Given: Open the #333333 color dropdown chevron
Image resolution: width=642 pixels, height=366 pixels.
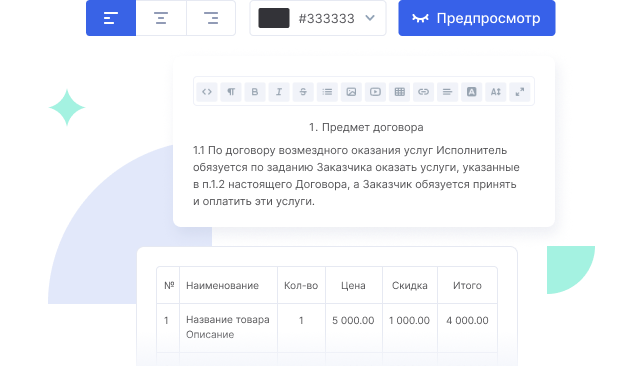Looking at the screenshot, I should click(x=370, y=18).
